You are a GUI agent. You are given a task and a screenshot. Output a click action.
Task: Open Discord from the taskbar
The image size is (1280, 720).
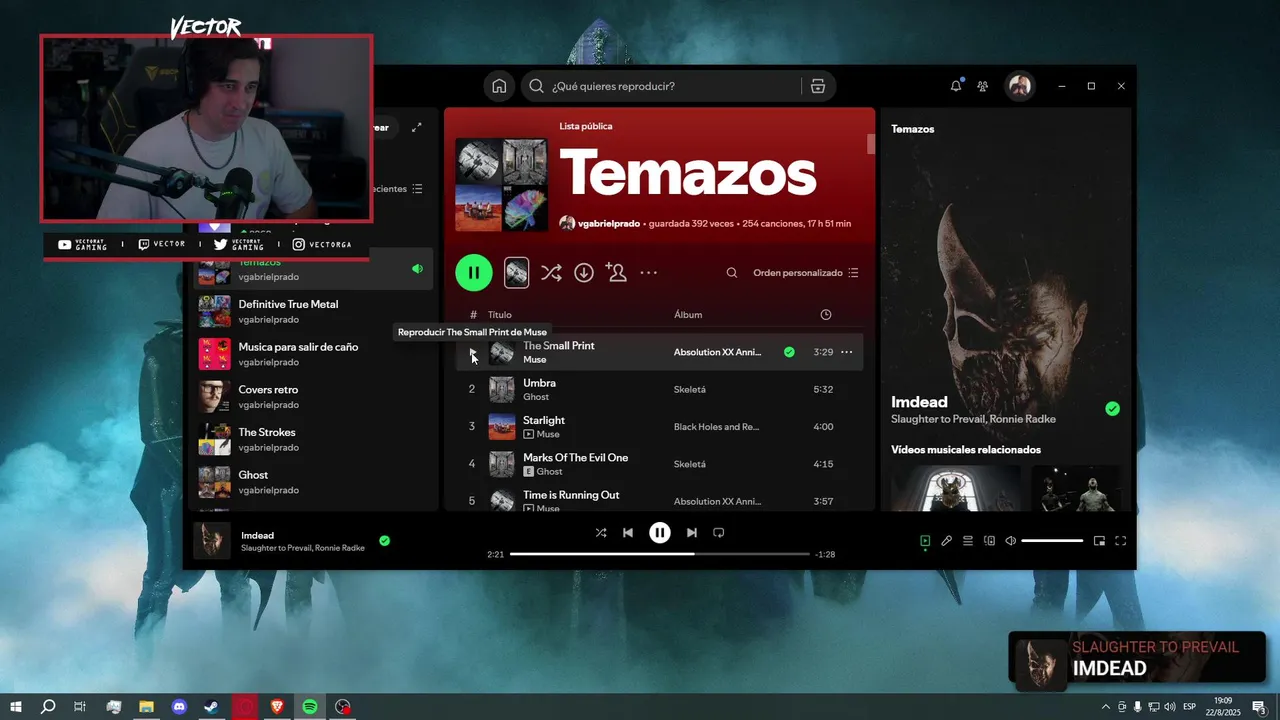[179, 707]
